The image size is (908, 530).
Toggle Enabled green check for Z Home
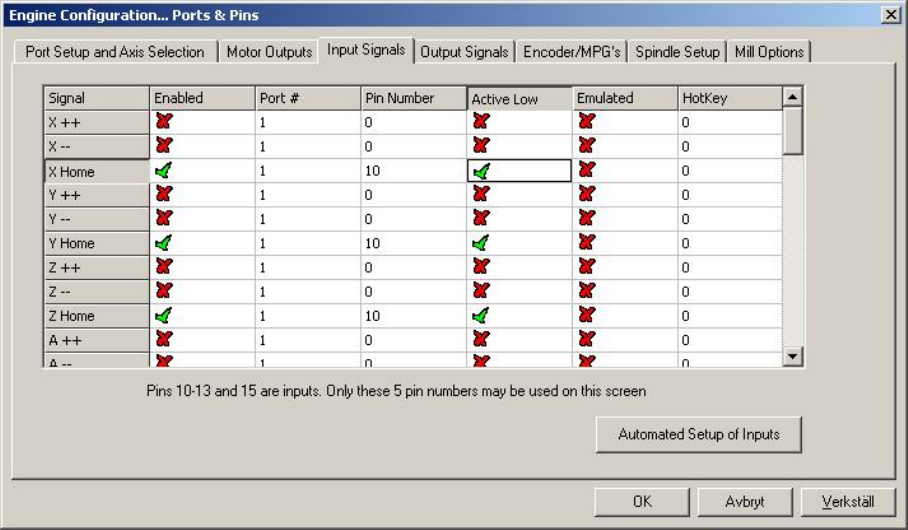pos(164,315)
